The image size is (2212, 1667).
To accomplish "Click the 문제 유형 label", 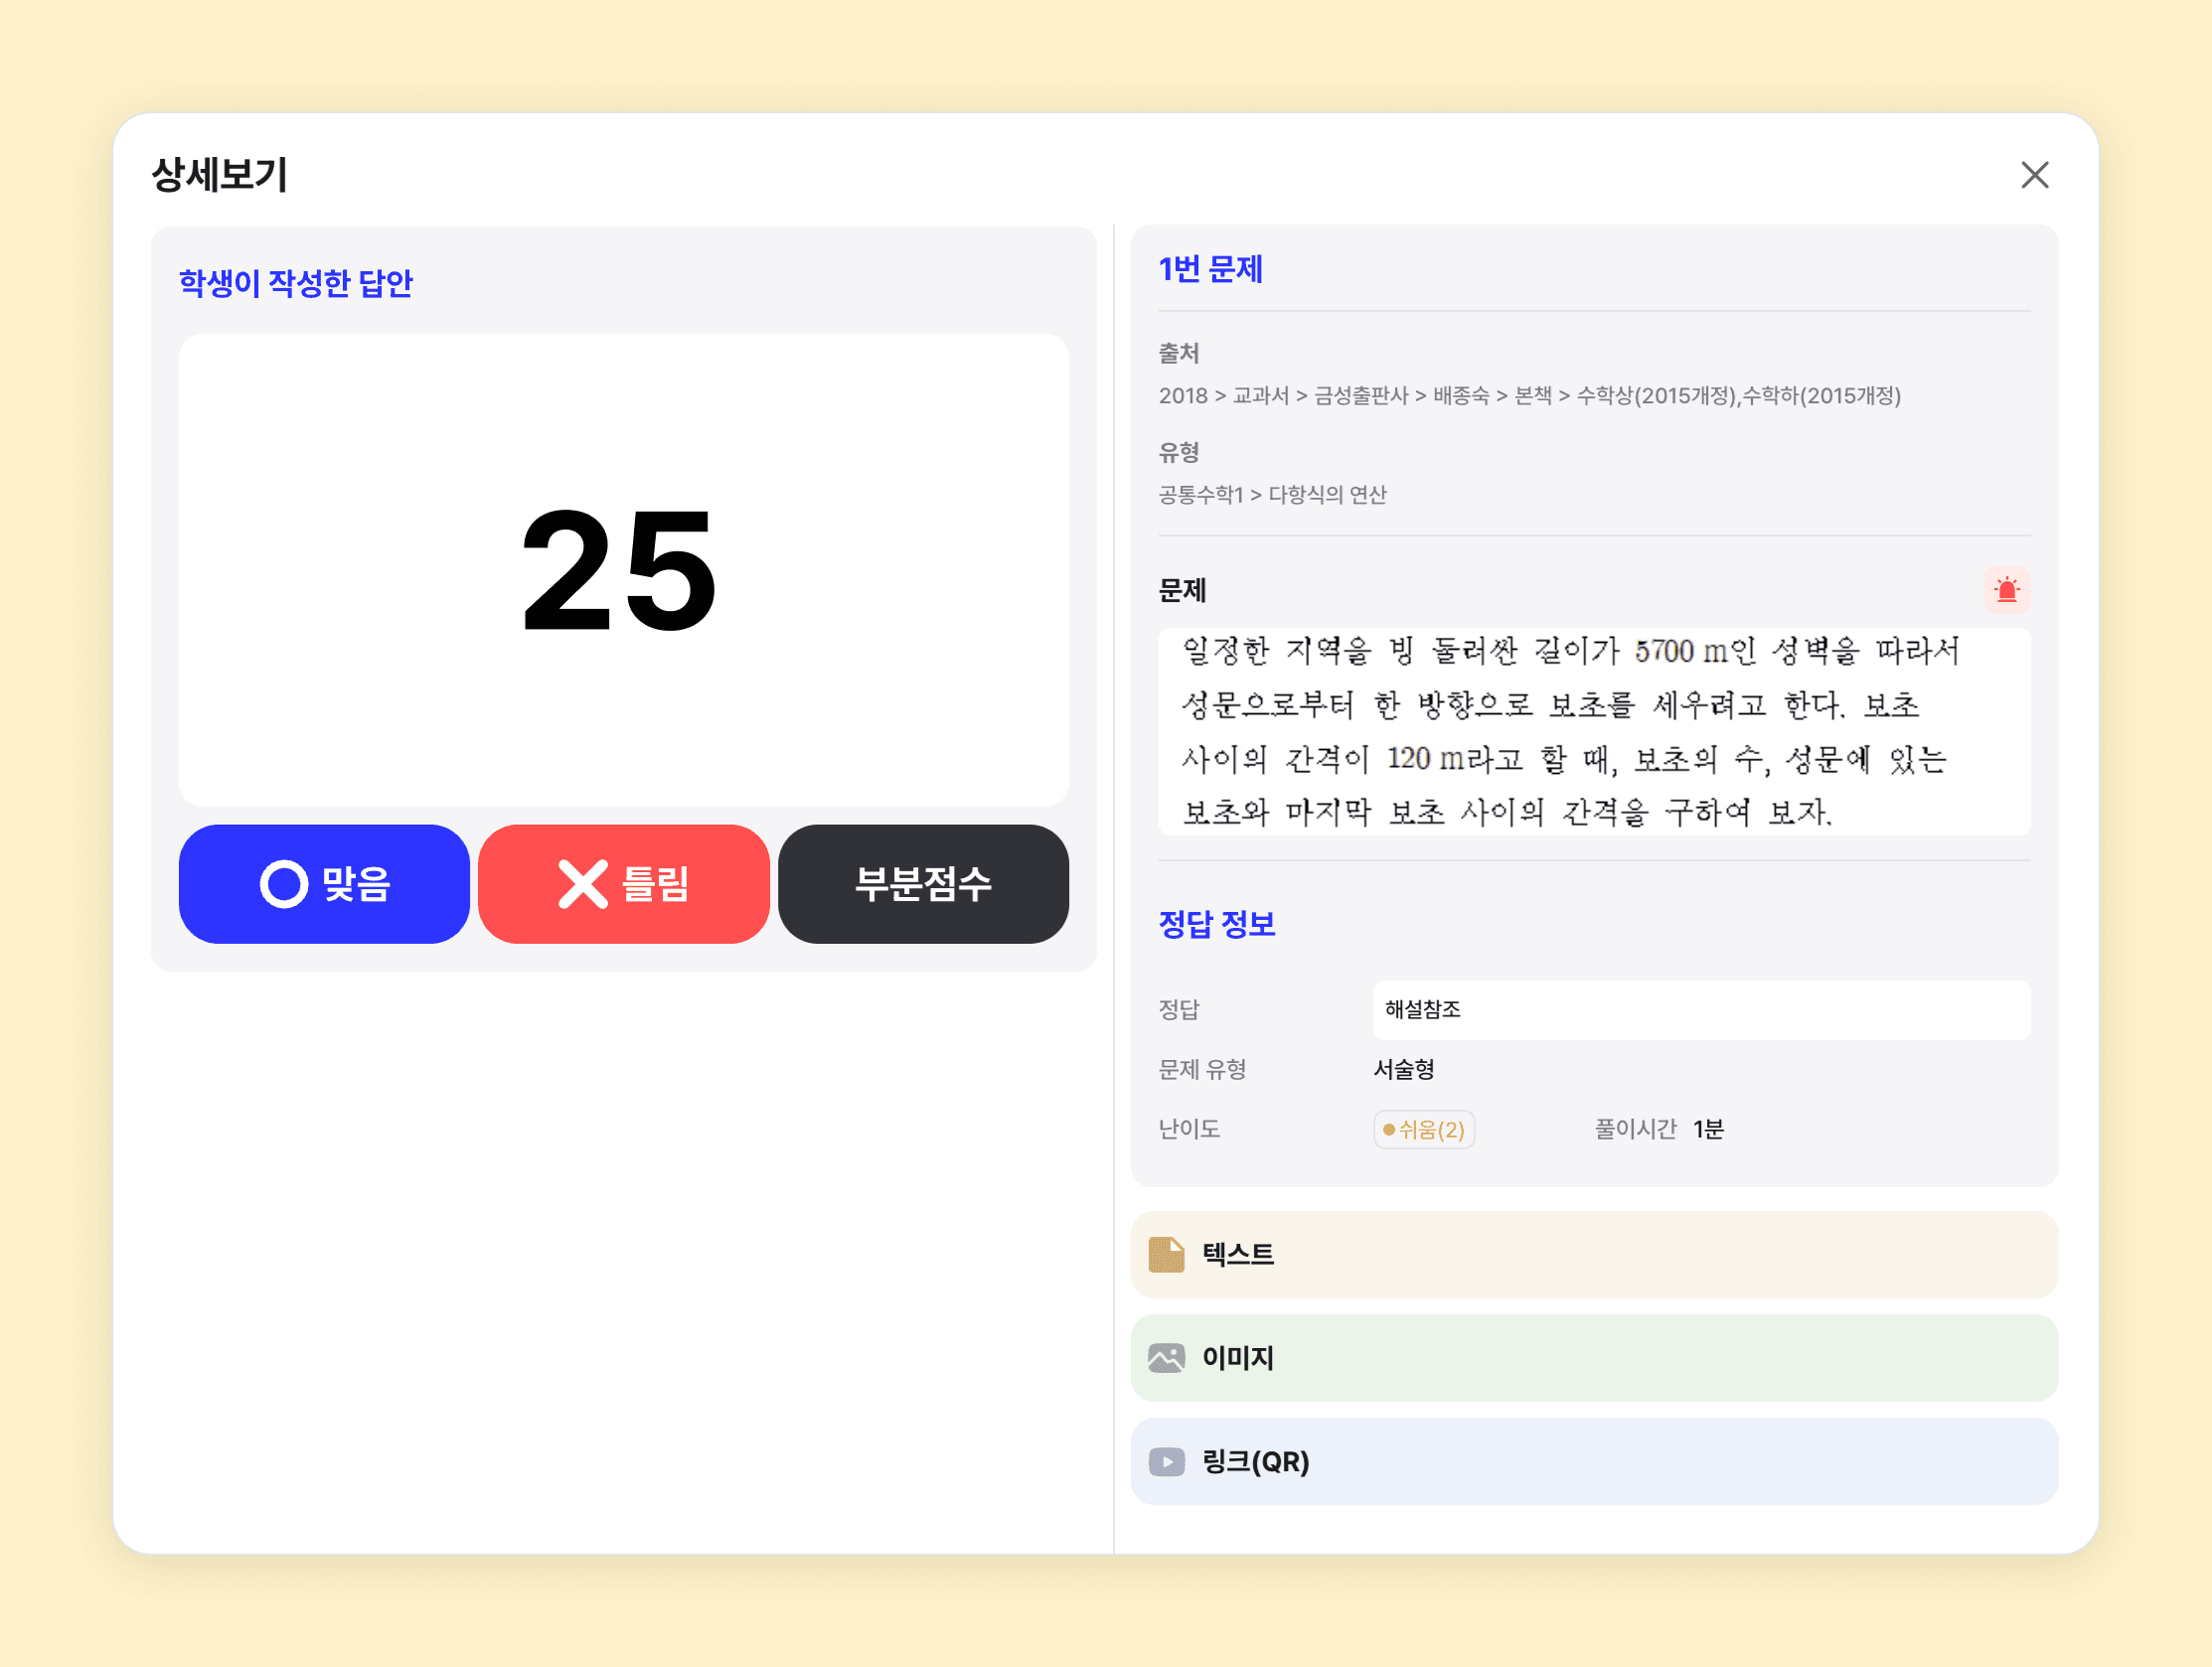I will (x=1201, y=1069).
